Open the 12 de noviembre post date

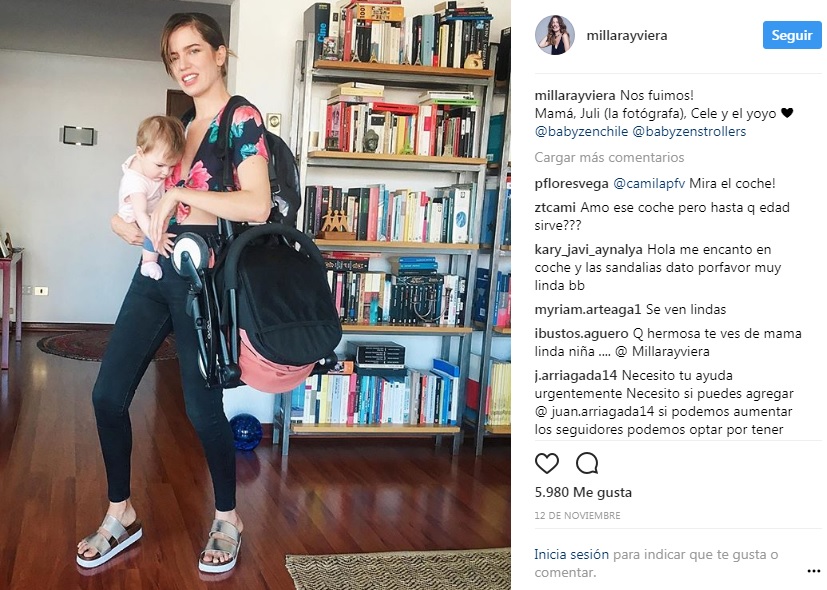(577, 515)
